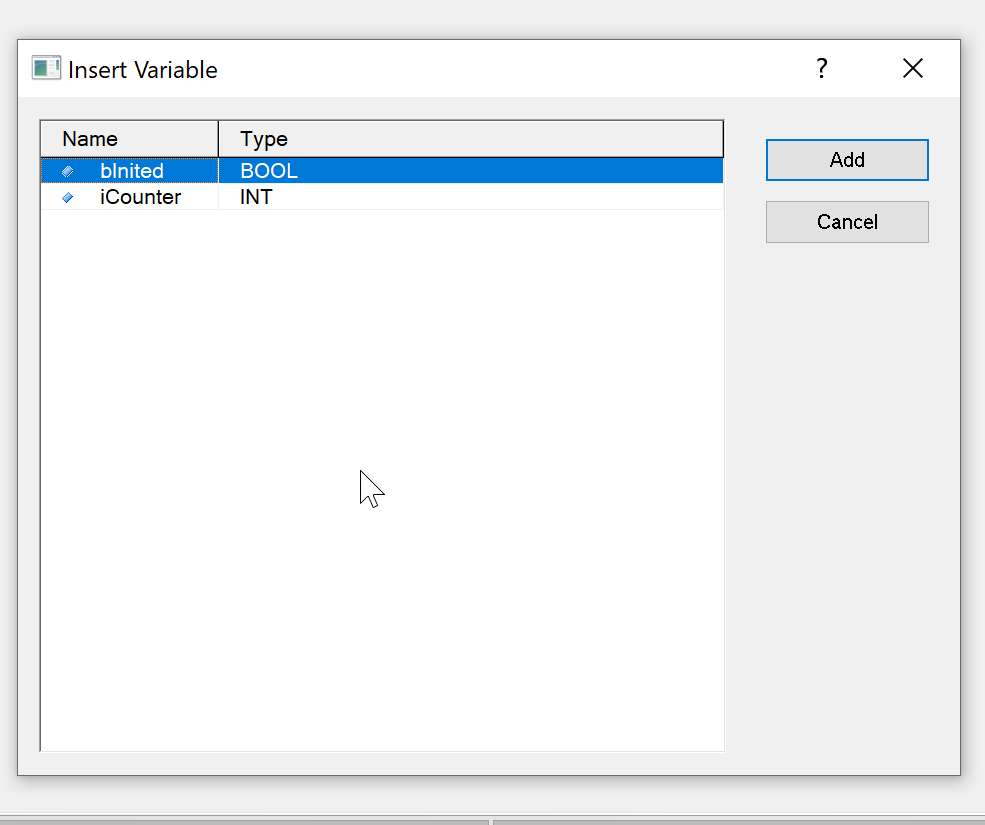Image resolution: width=985 pixels, height=825 pixels.
Task: Open the dialog help question mark
Action: (x=822, y=68)
